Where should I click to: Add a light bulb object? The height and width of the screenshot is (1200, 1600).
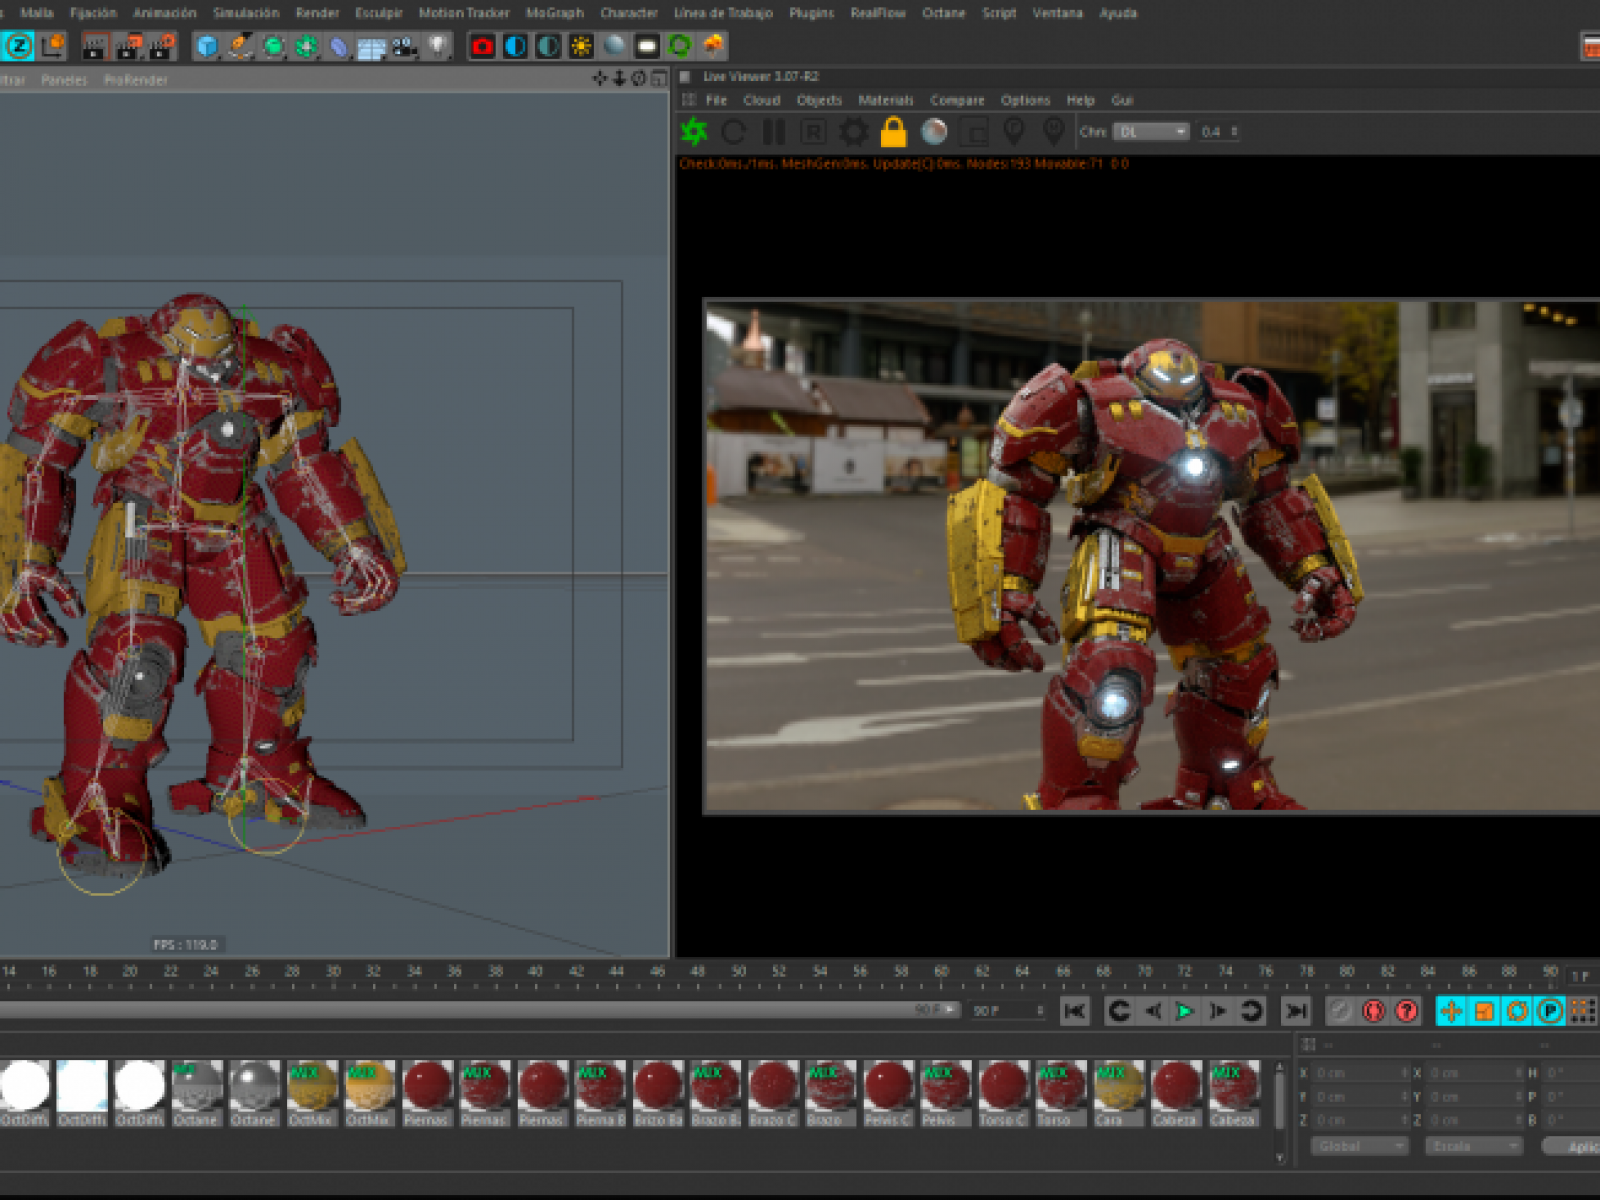(438, 46)
